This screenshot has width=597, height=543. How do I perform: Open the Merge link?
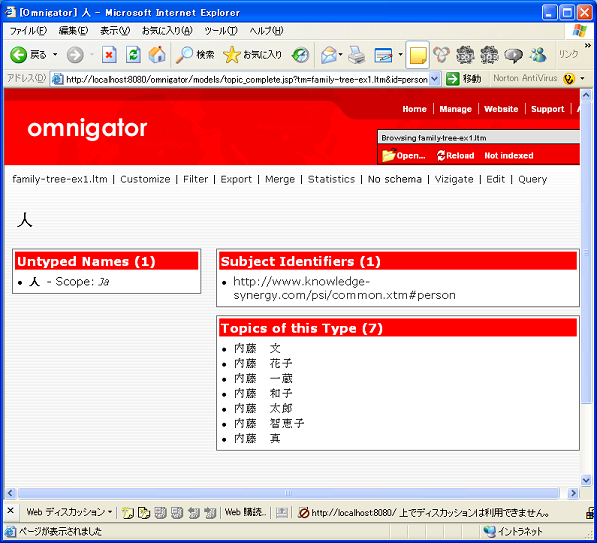point(280,179)
